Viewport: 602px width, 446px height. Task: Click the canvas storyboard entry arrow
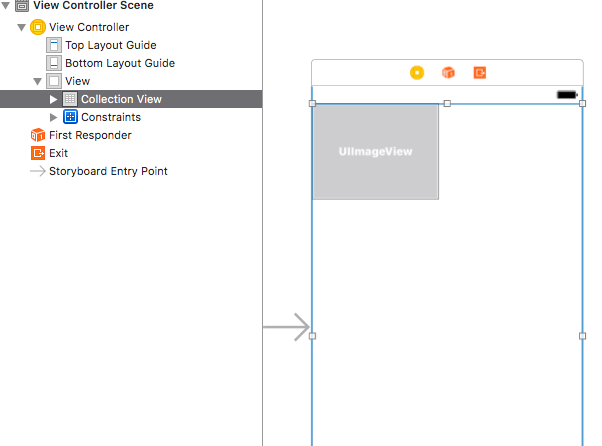pos(286,327)
